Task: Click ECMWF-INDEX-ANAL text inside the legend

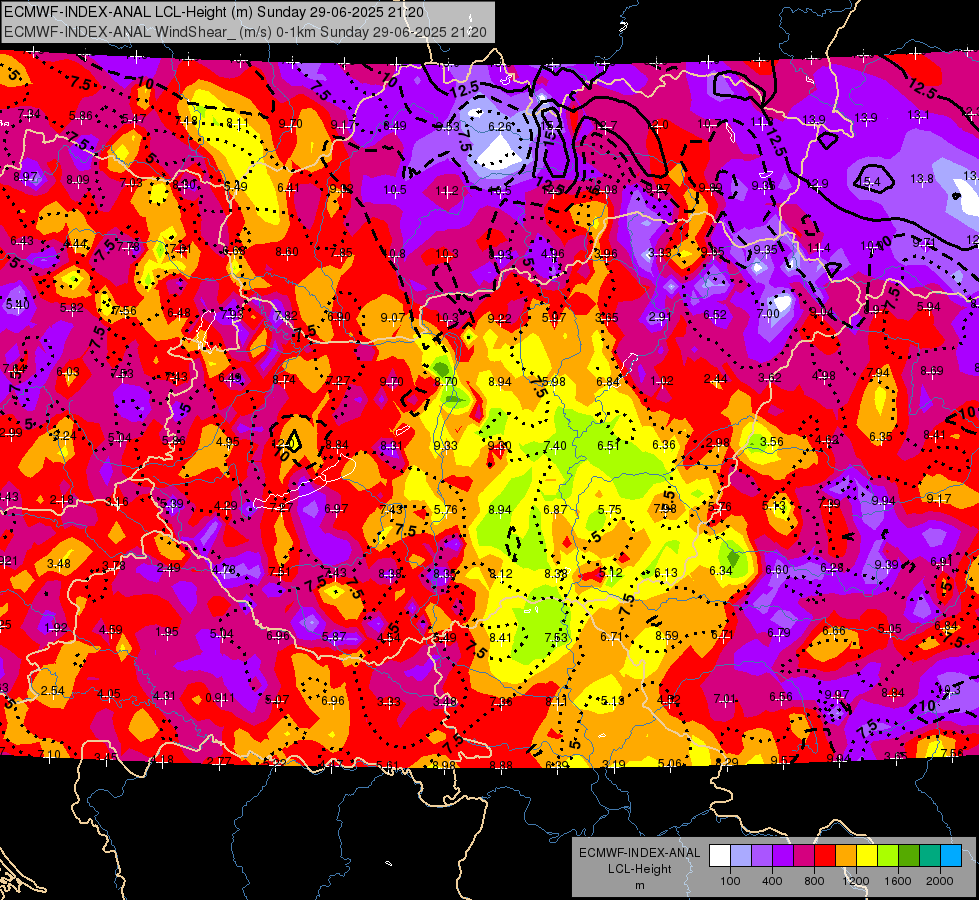Action: tap(639, 853)
